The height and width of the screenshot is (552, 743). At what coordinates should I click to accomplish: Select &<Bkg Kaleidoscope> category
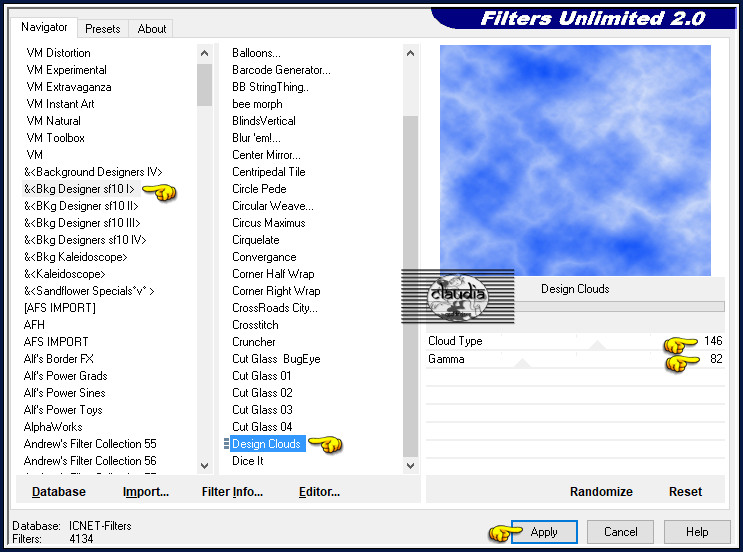(76, 257)
